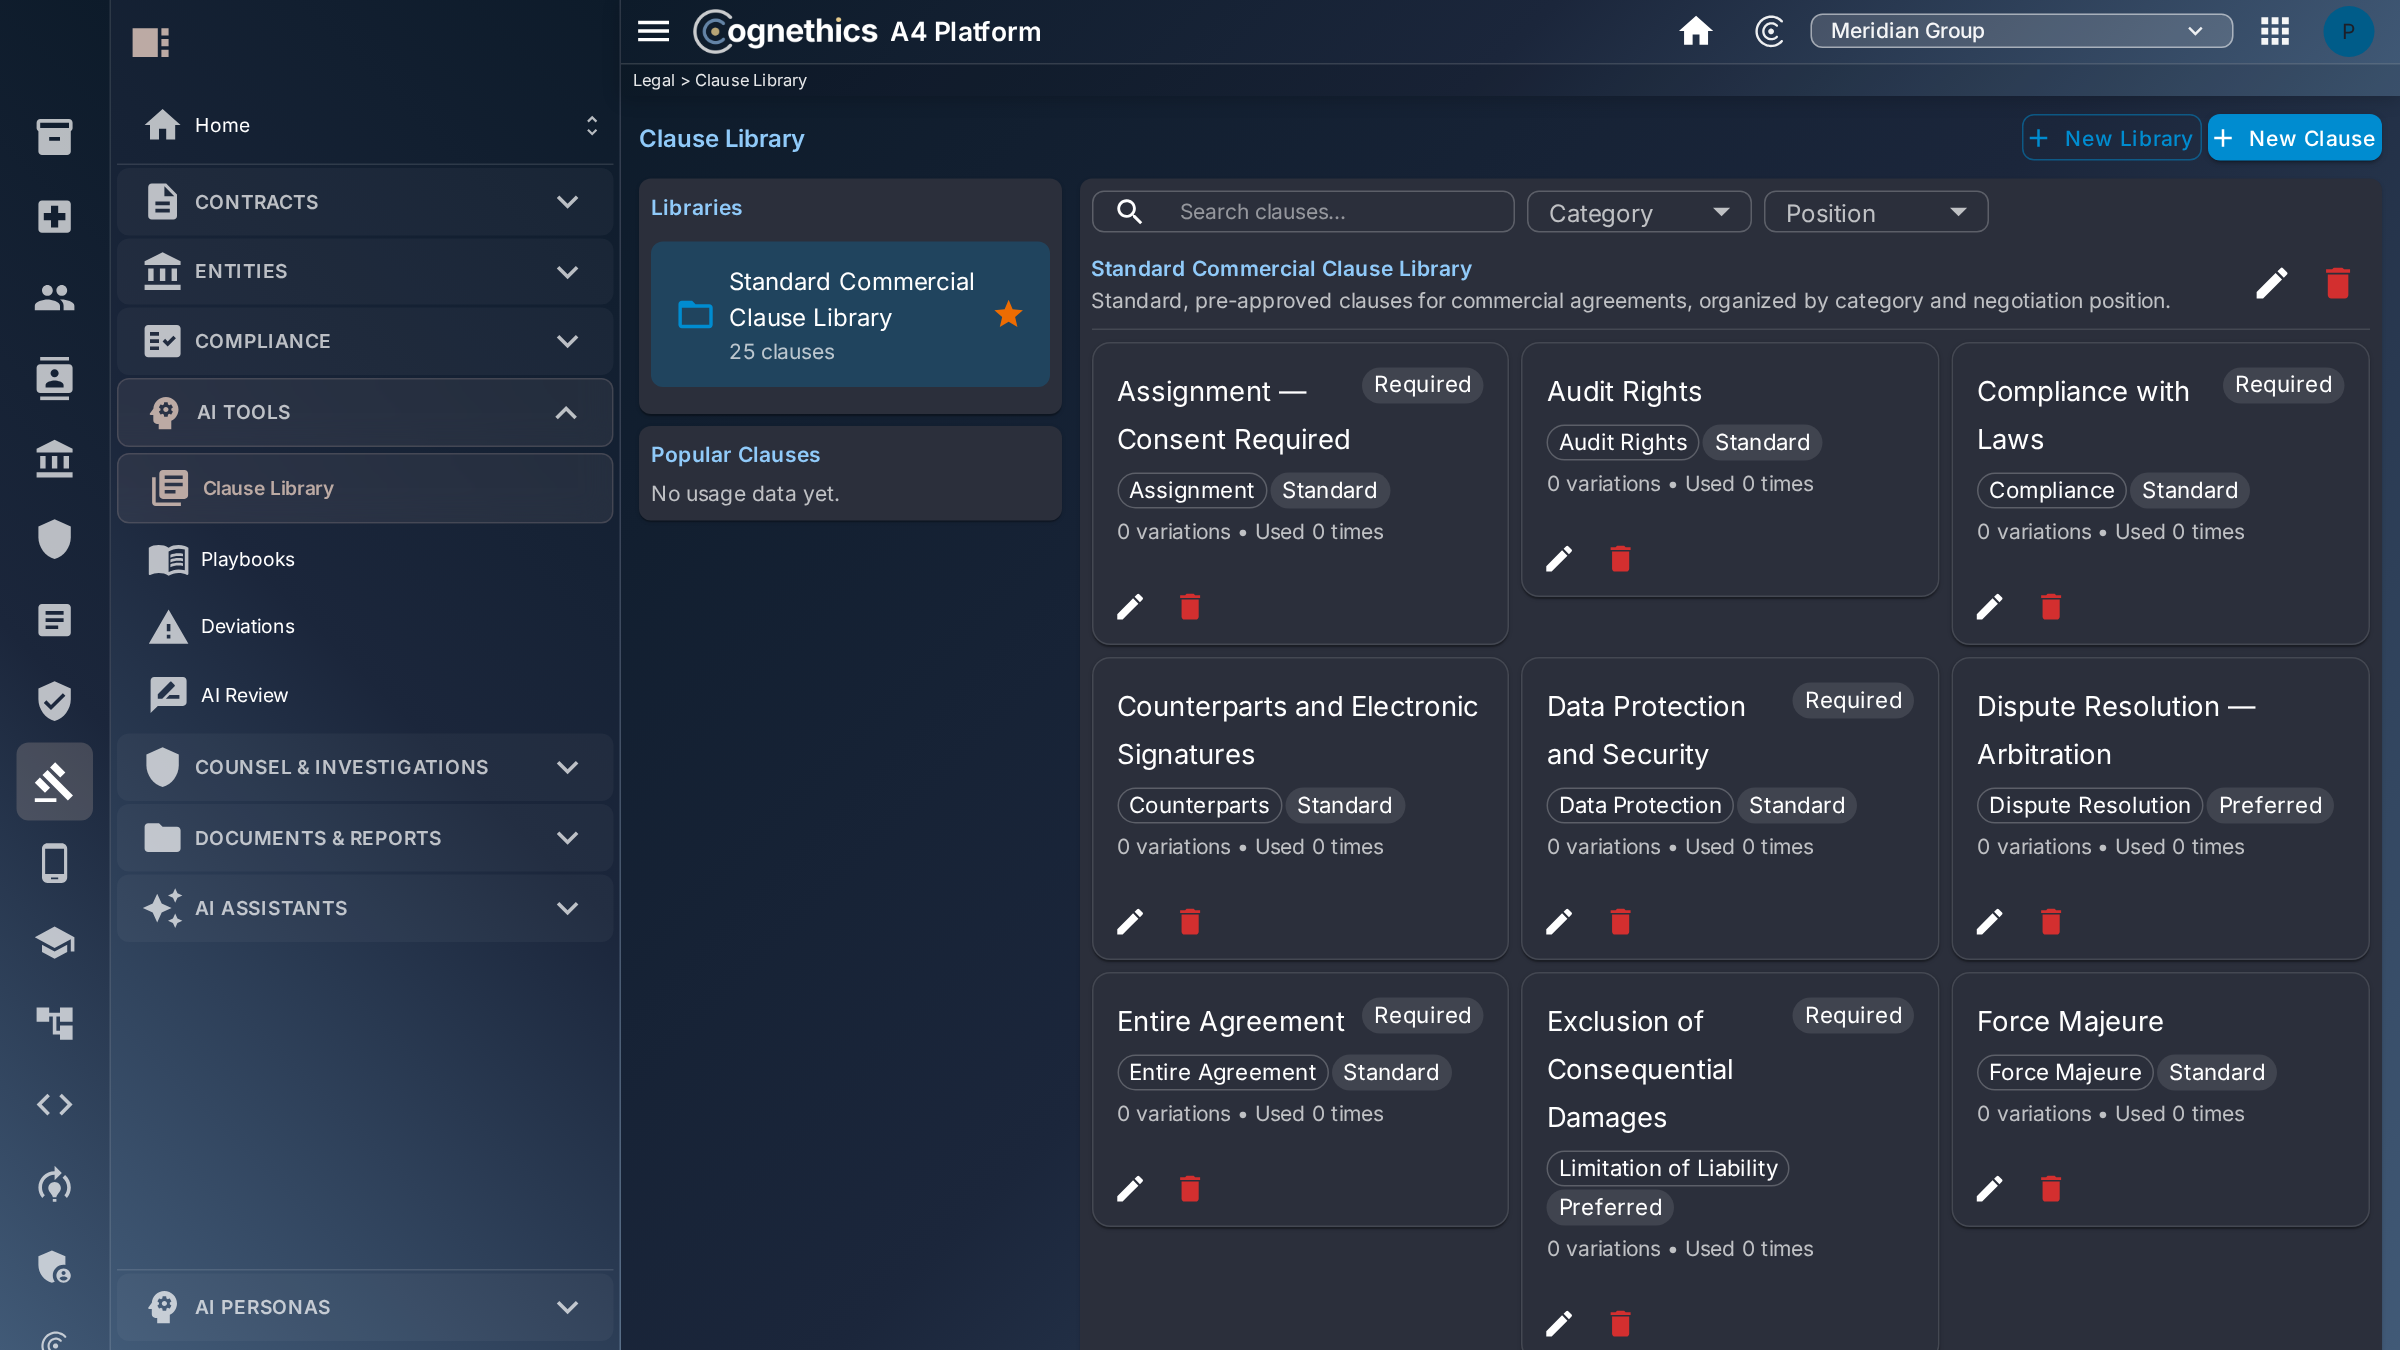The width and height of the screenshot is (2400, 1350).
Task: Delete the Dispute Resolution — Arbitration clause
Action: coord(2050,922)
